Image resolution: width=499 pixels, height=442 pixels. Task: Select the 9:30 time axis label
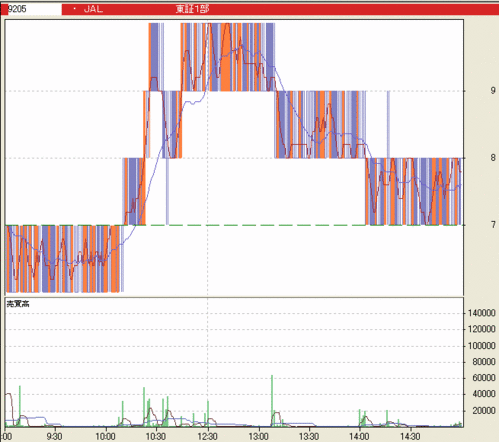[x=54, y=436]
